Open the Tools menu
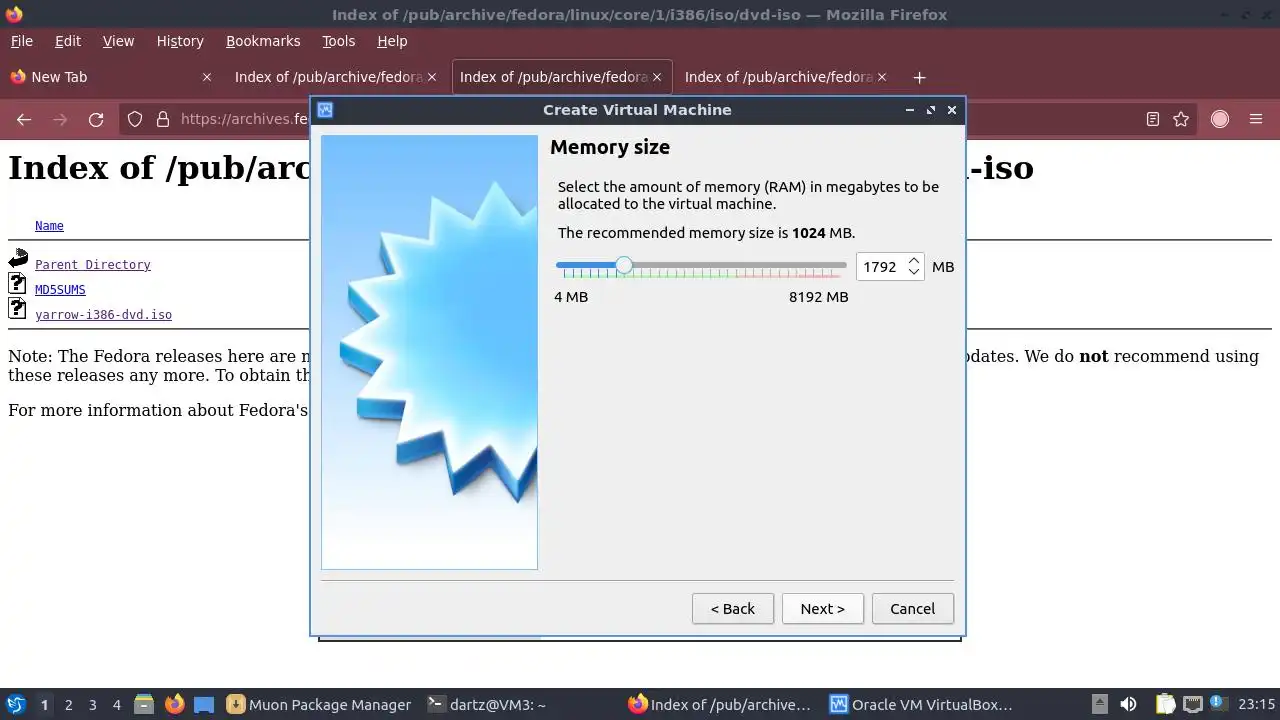The image size is (1280, 720). (339, 41)
